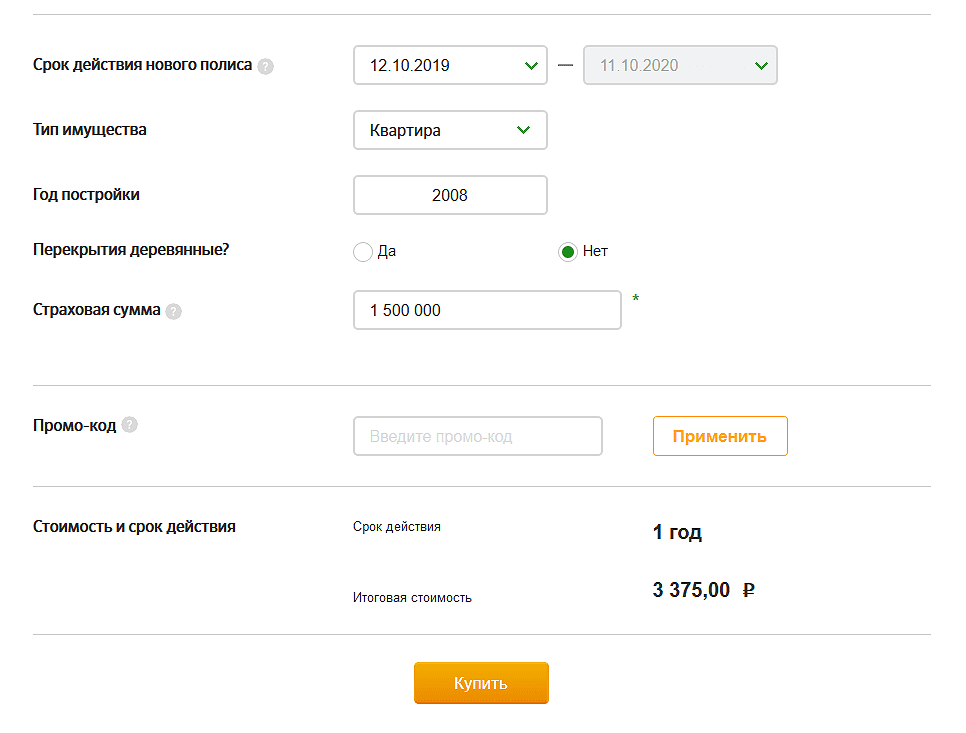Image resolution: width=966 pixels, height=733 pixels.
Task: Click green asterisk beside insurance sum field
Action: [x=635, y=299]
